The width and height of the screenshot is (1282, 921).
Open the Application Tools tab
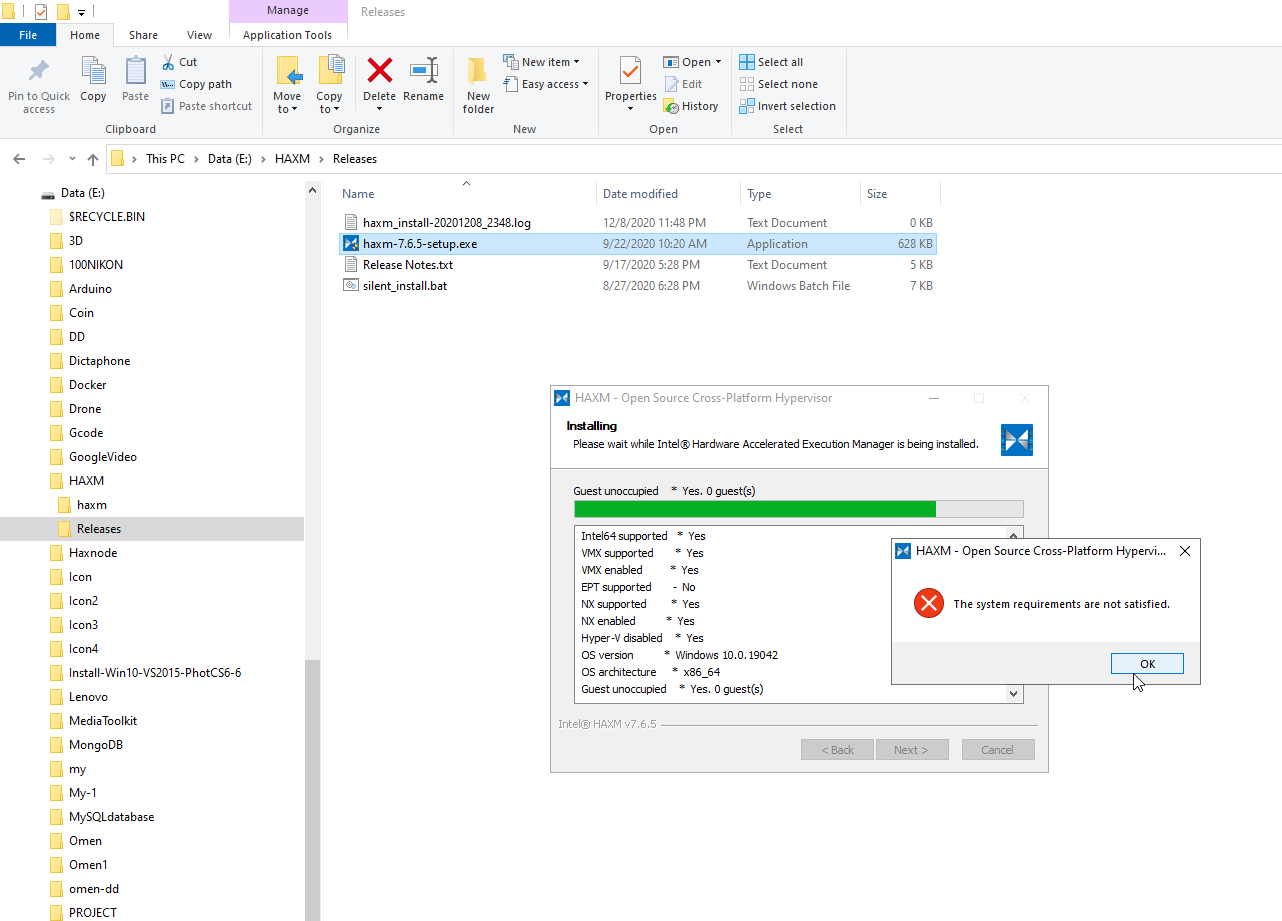[x=288, y=35]
